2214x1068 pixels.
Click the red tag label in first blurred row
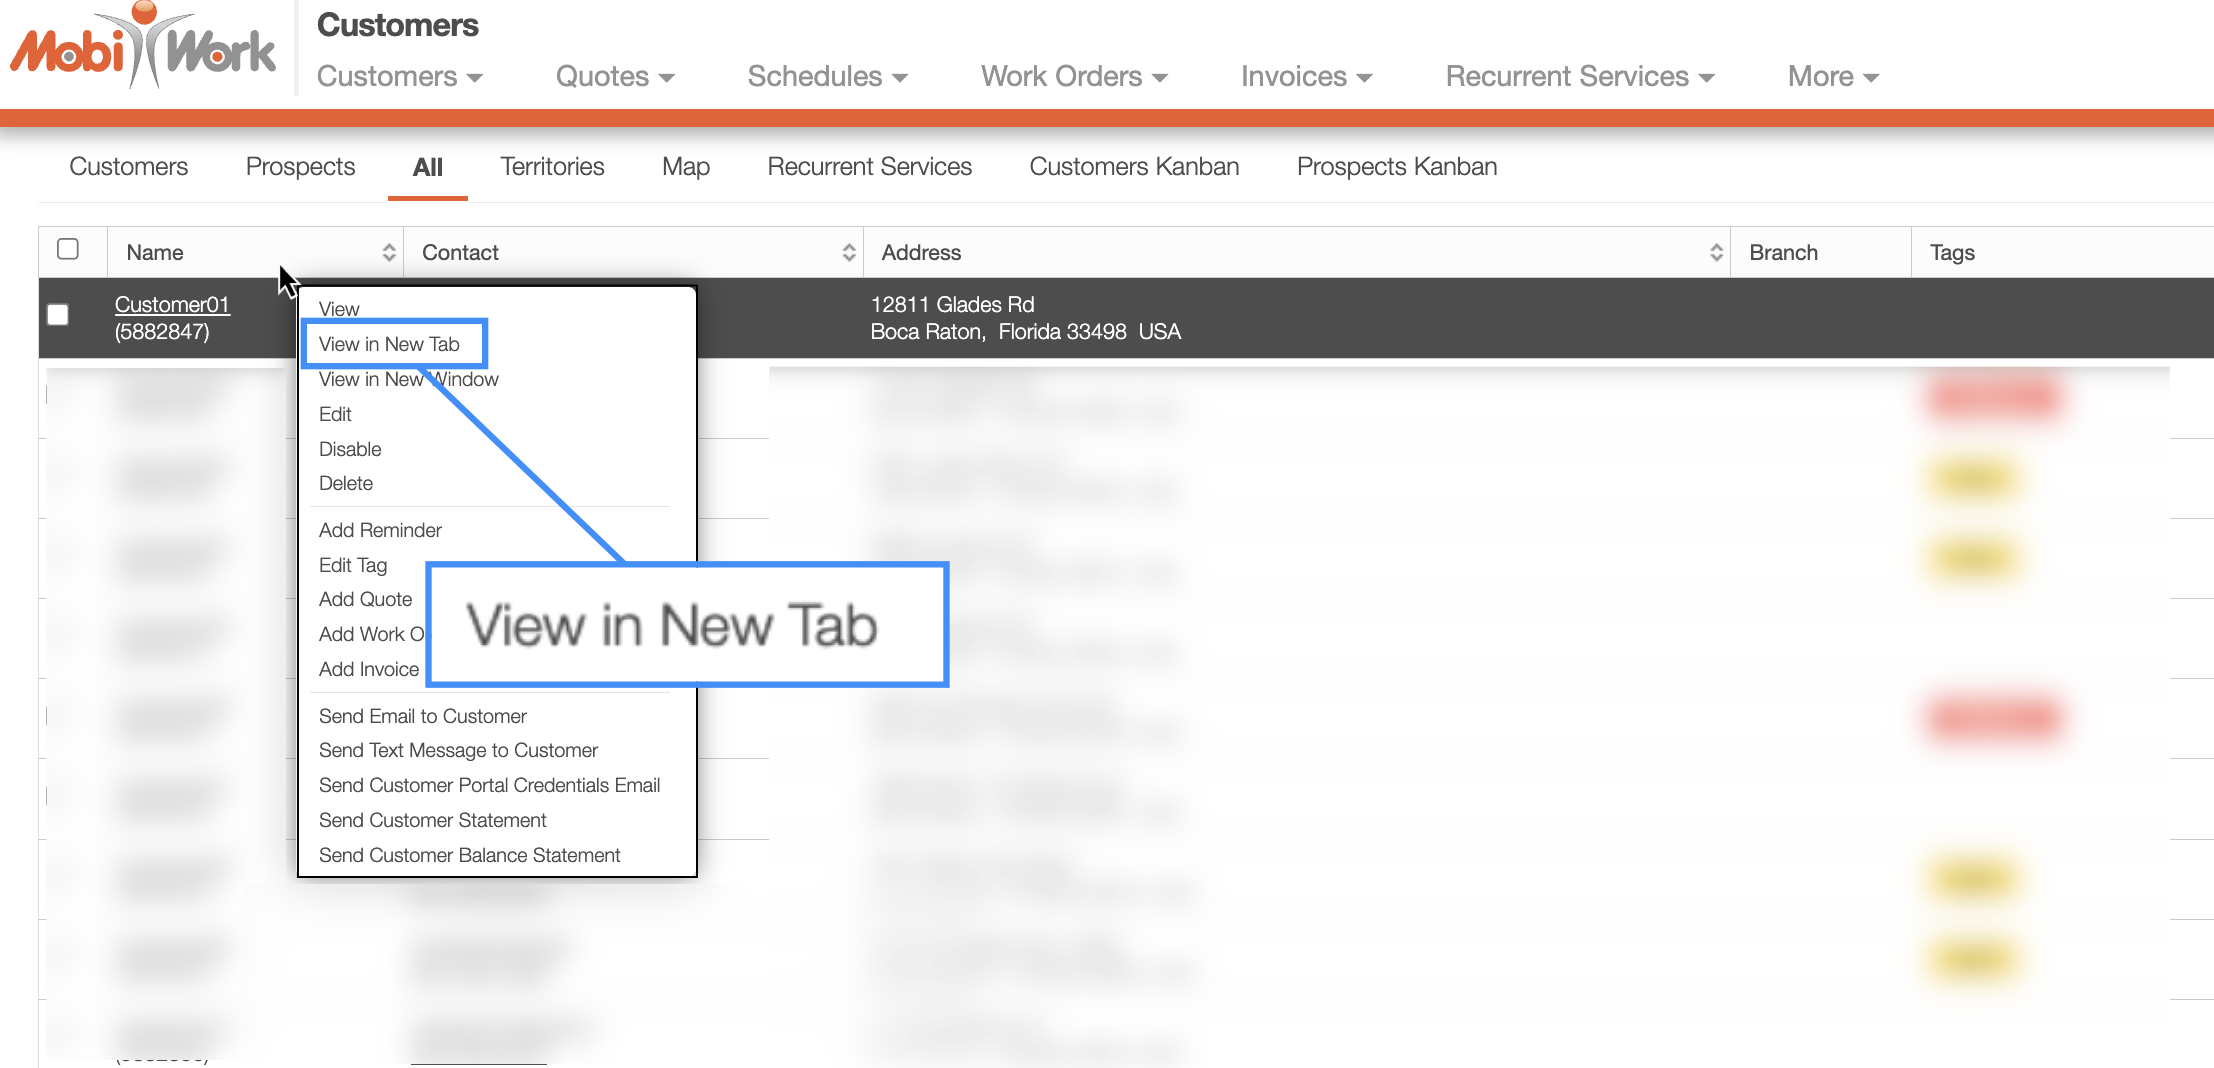(x=1993, y=398)
